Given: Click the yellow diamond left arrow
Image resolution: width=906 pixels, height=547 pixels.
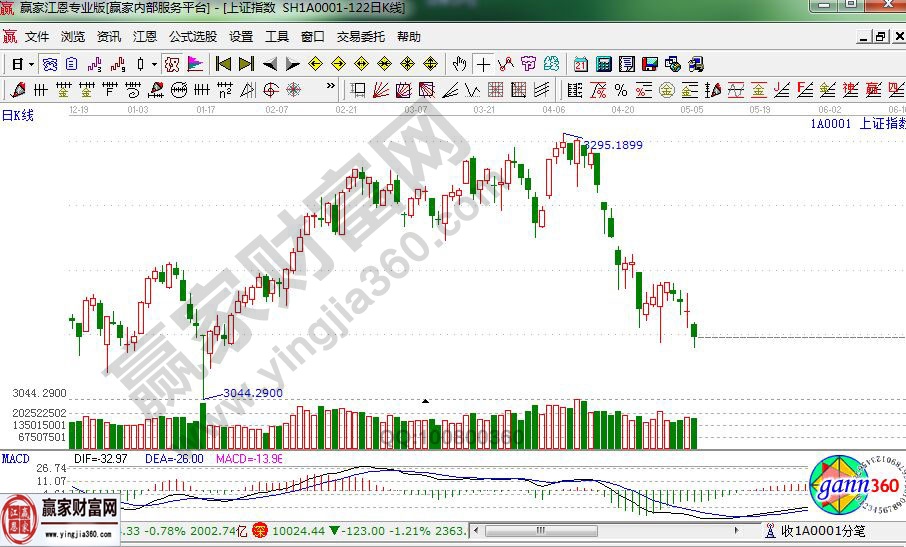Looking at the screenshot, I should pos(315,64).
